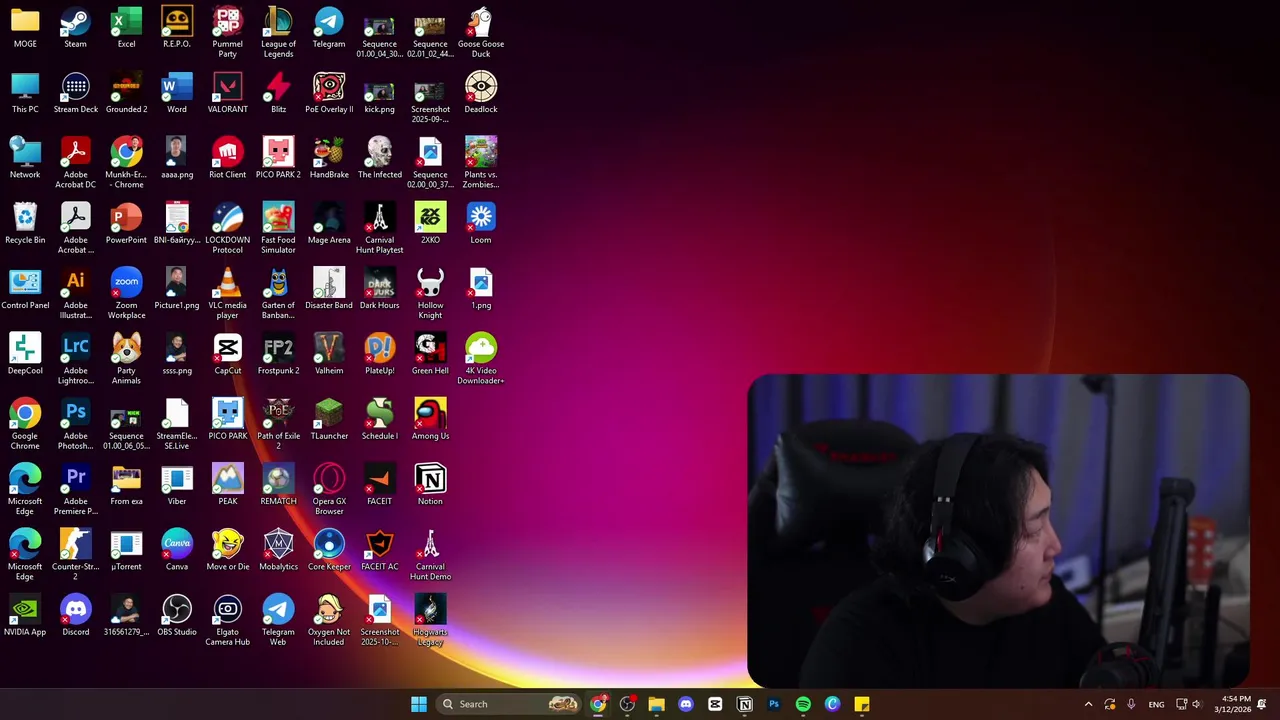Open the Opera GX Browser icon
The width and height of the screenshot is (1280, 720).
(x=329, y=490)
